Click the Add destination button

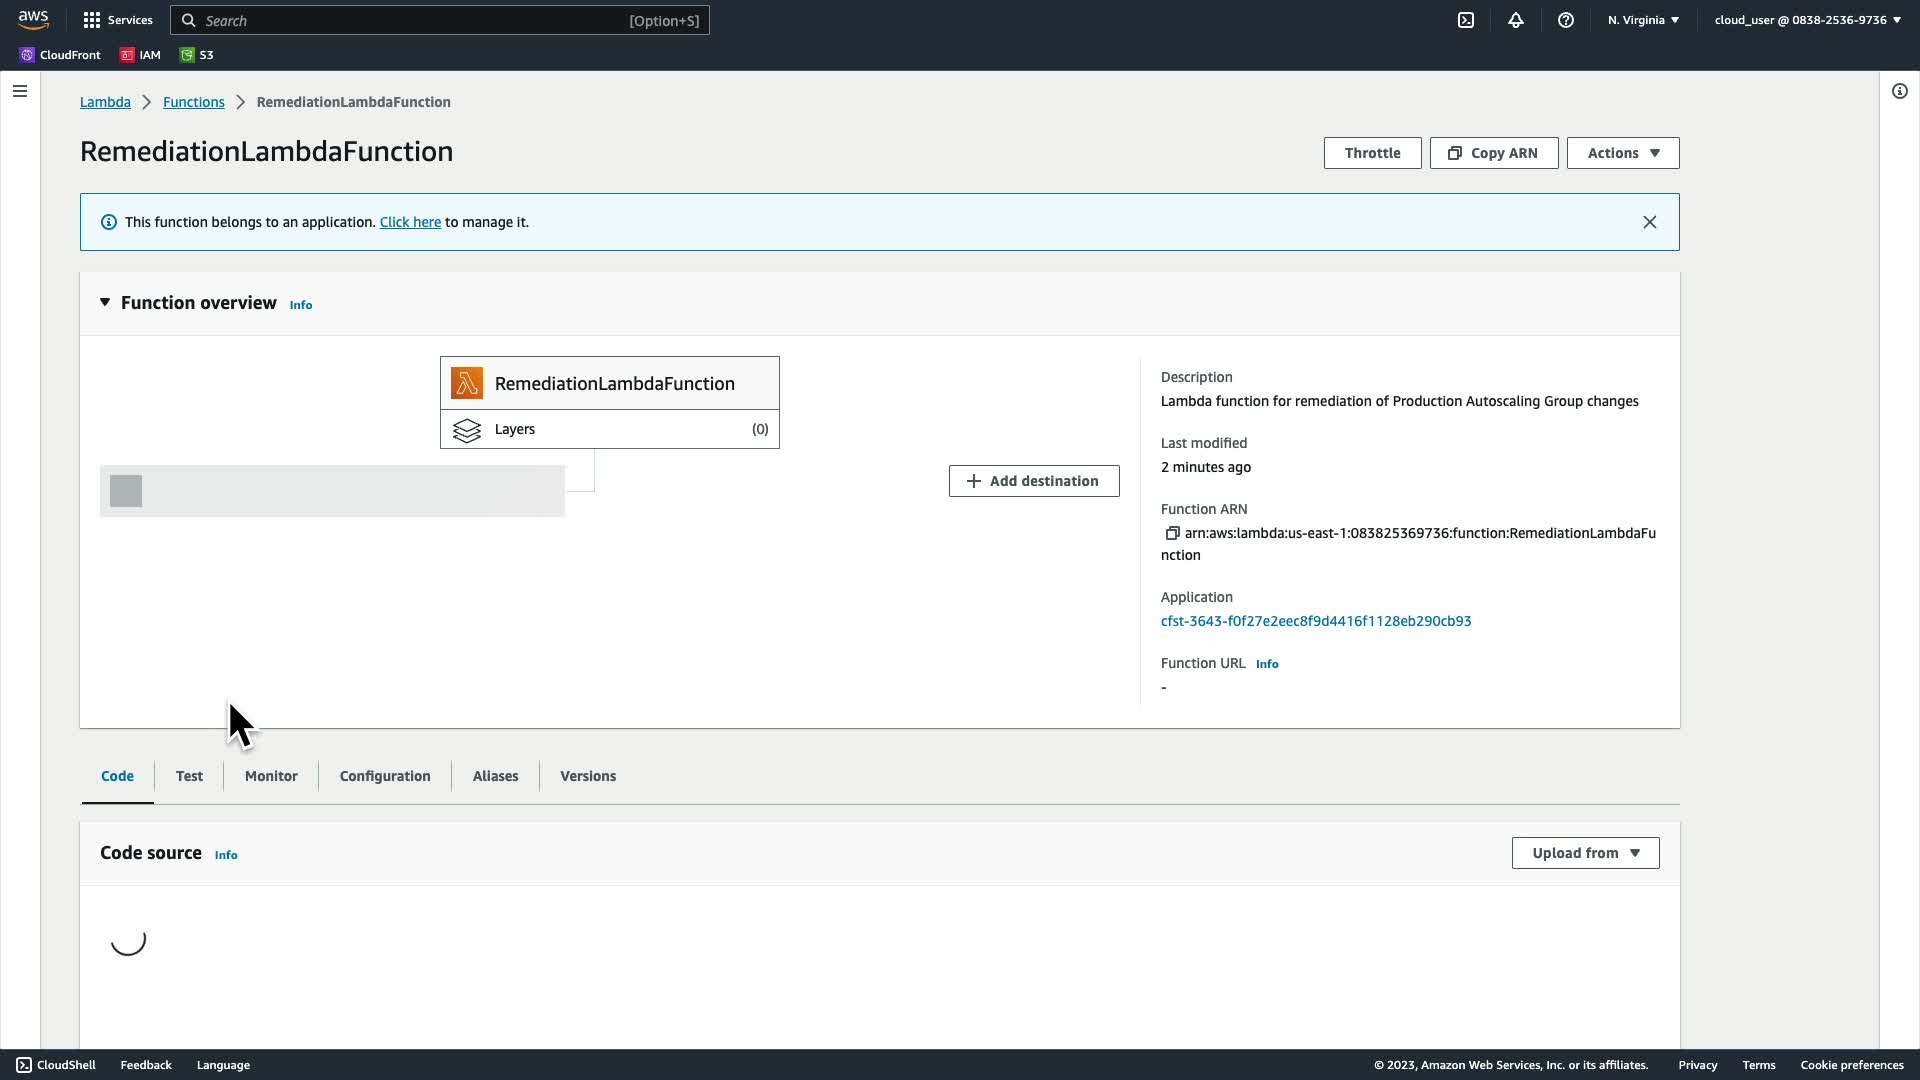coord(1034,481)
